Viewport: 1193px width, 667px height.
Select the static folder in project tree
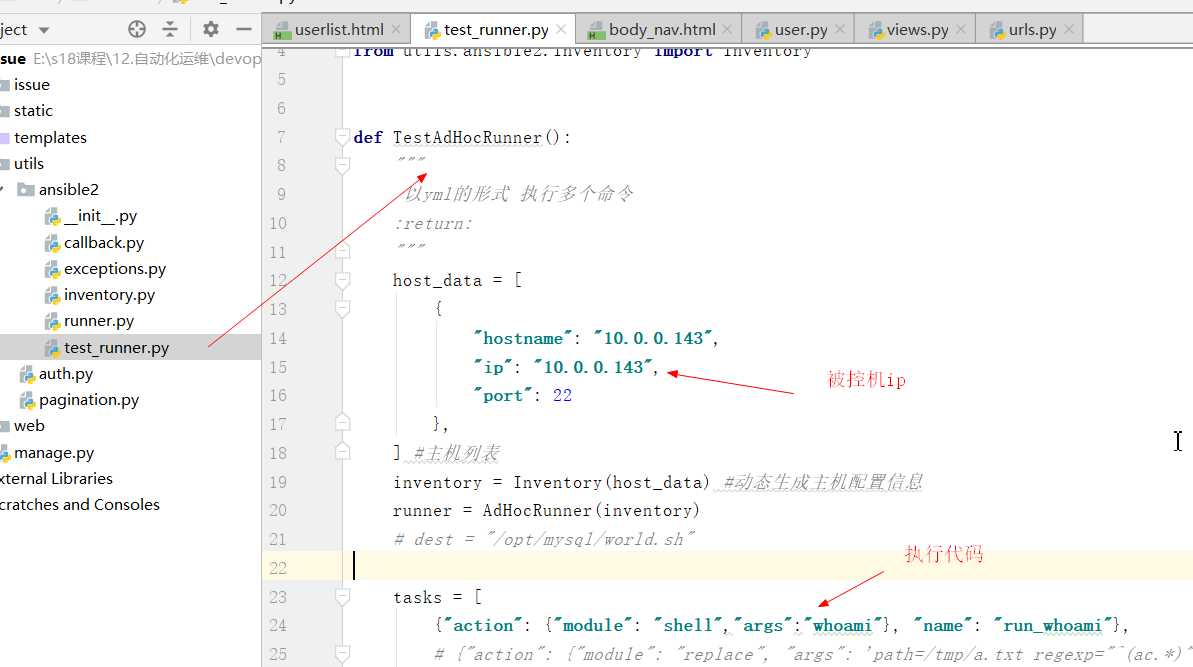tap(33, 111)
